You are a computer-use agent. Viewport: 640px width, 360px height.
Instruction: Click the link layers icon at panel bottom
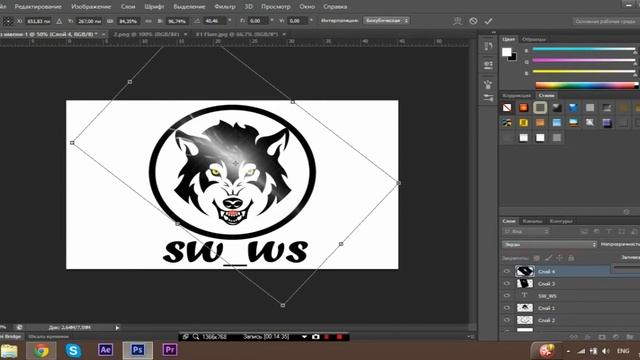573,337
